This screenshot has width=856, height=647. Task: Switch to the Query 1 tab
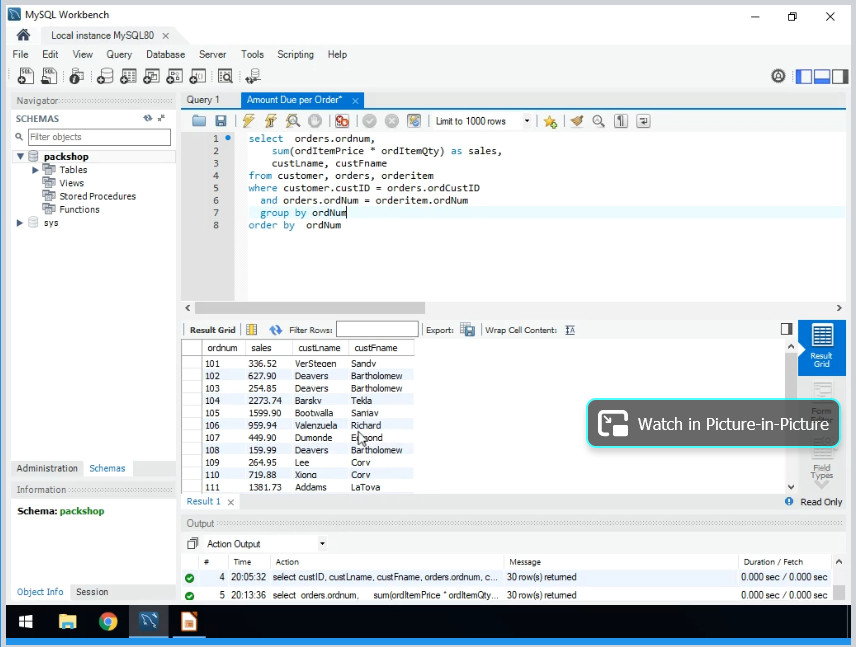(203, 100)
